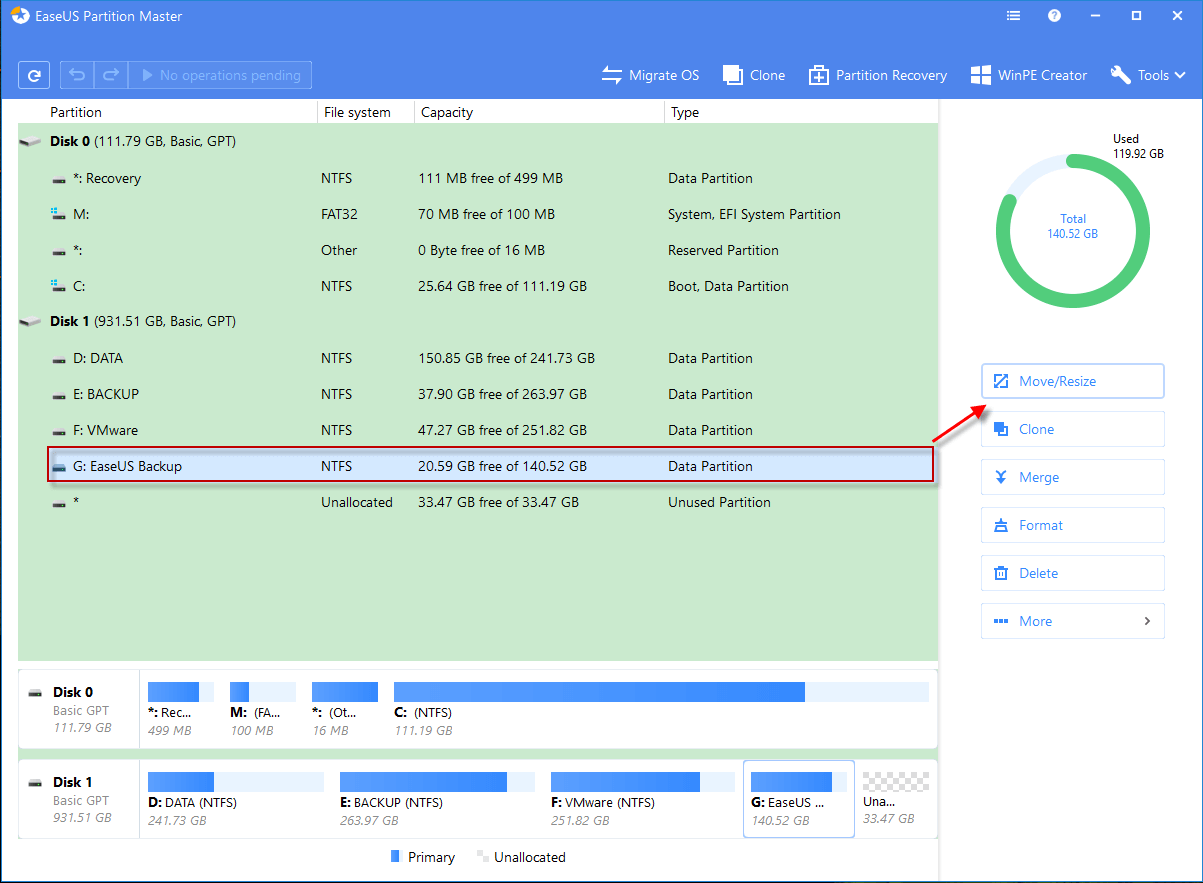The width and height of the screenshot is (1203, 883).
Task: Open the task list icon in title bar
Action: [1013, 16]
